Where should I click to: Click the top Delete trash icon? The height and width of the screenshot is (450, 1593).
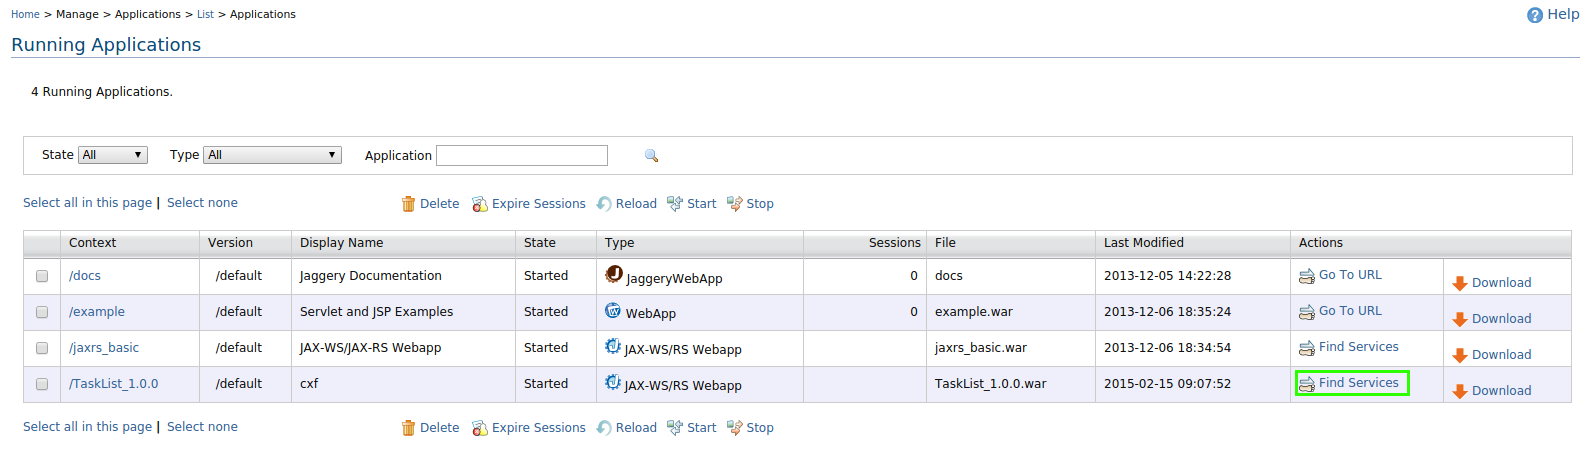pyautogui.click(x=408, y=204)
